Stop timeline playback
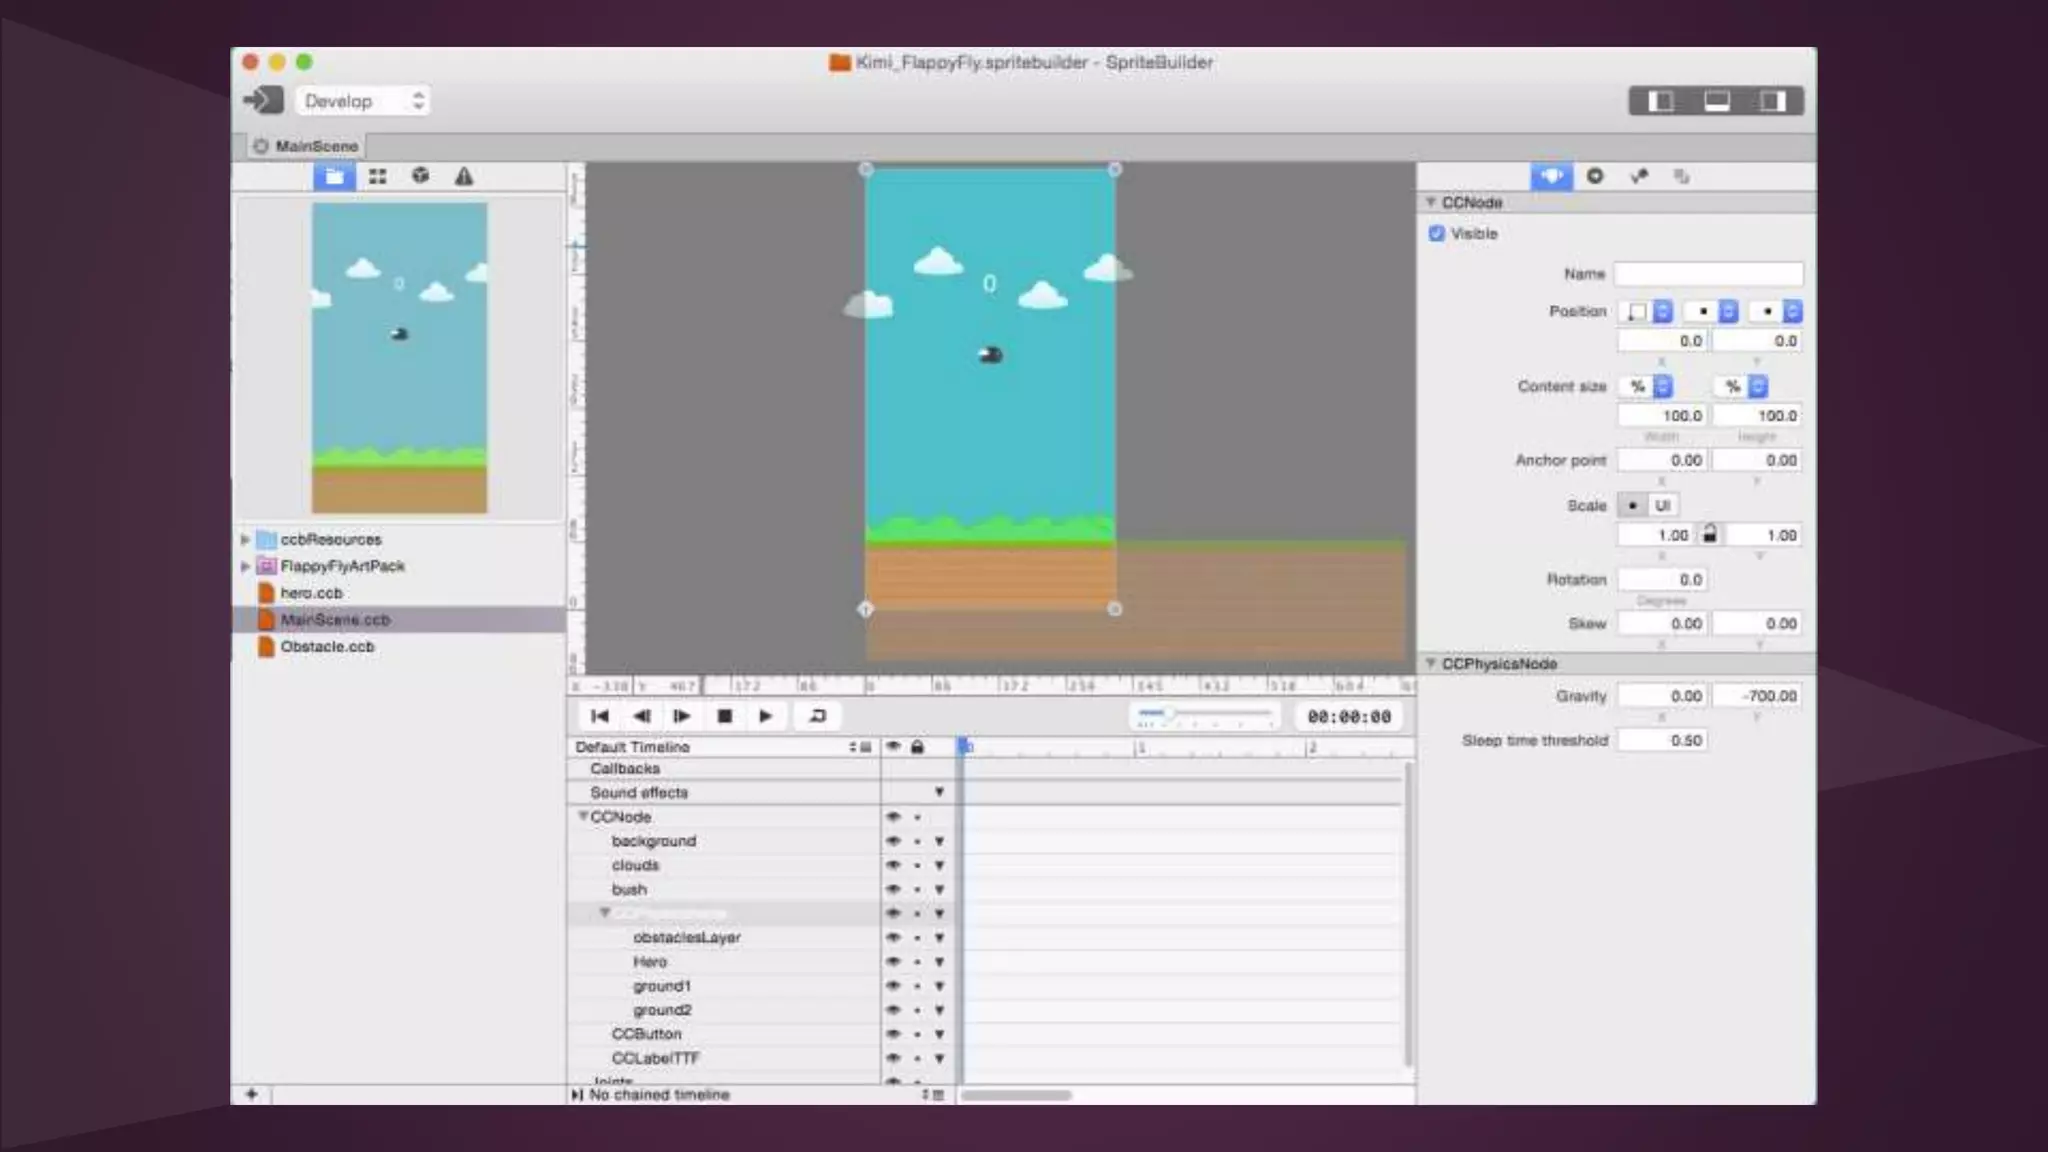This screenshot has height=1152, width=2048. 725,716
